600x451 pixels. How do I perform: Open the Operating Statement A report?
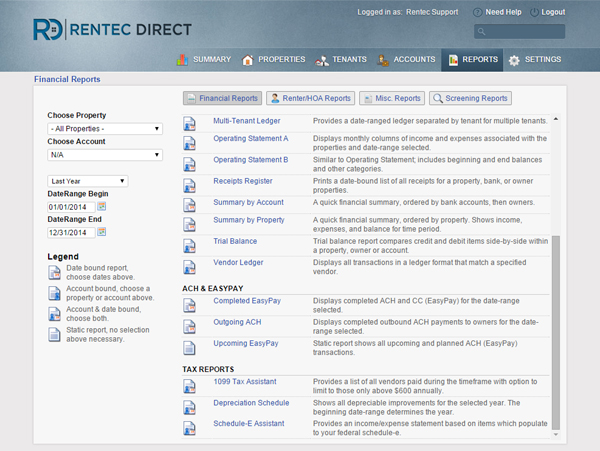(250, 139)
